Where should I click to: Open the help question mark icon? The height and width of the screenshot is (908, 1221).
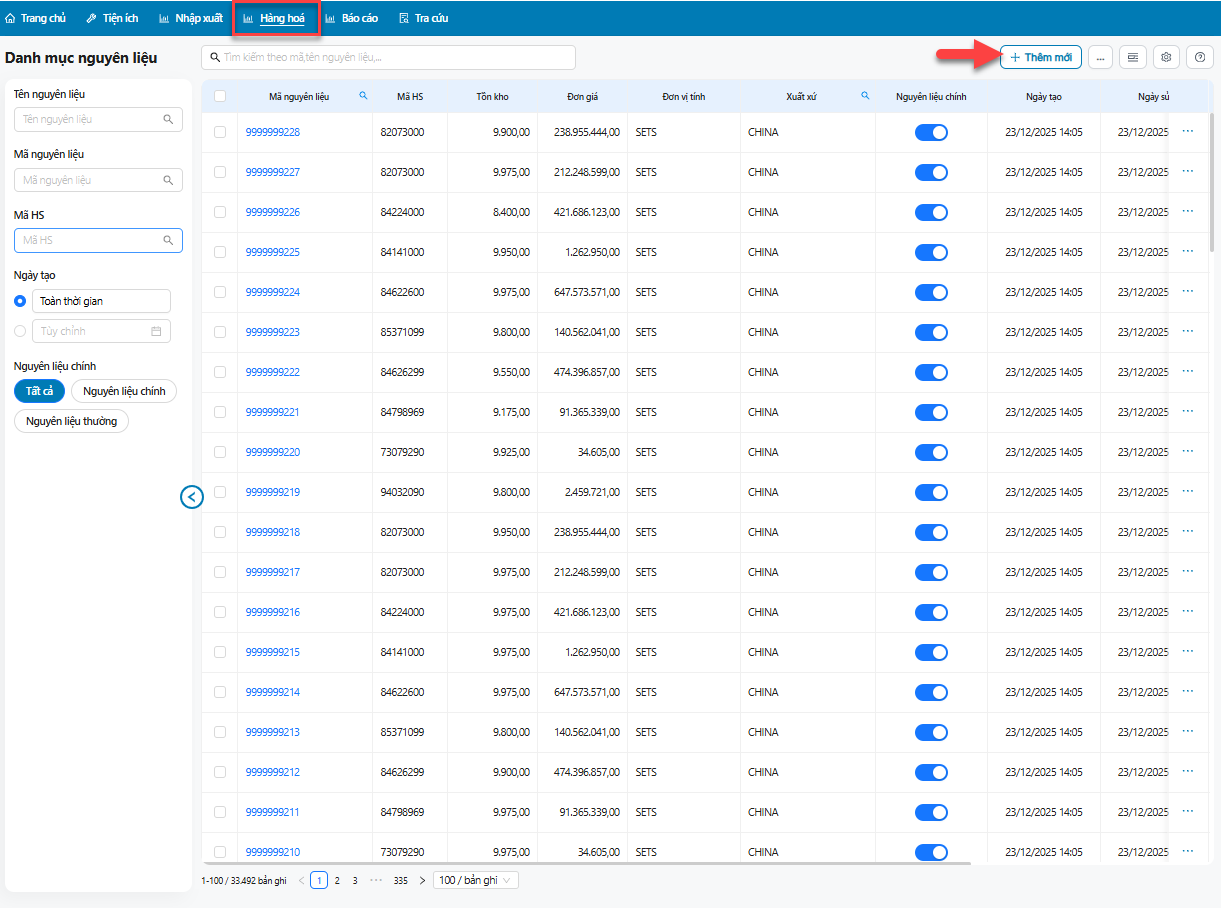point(1200,58)
